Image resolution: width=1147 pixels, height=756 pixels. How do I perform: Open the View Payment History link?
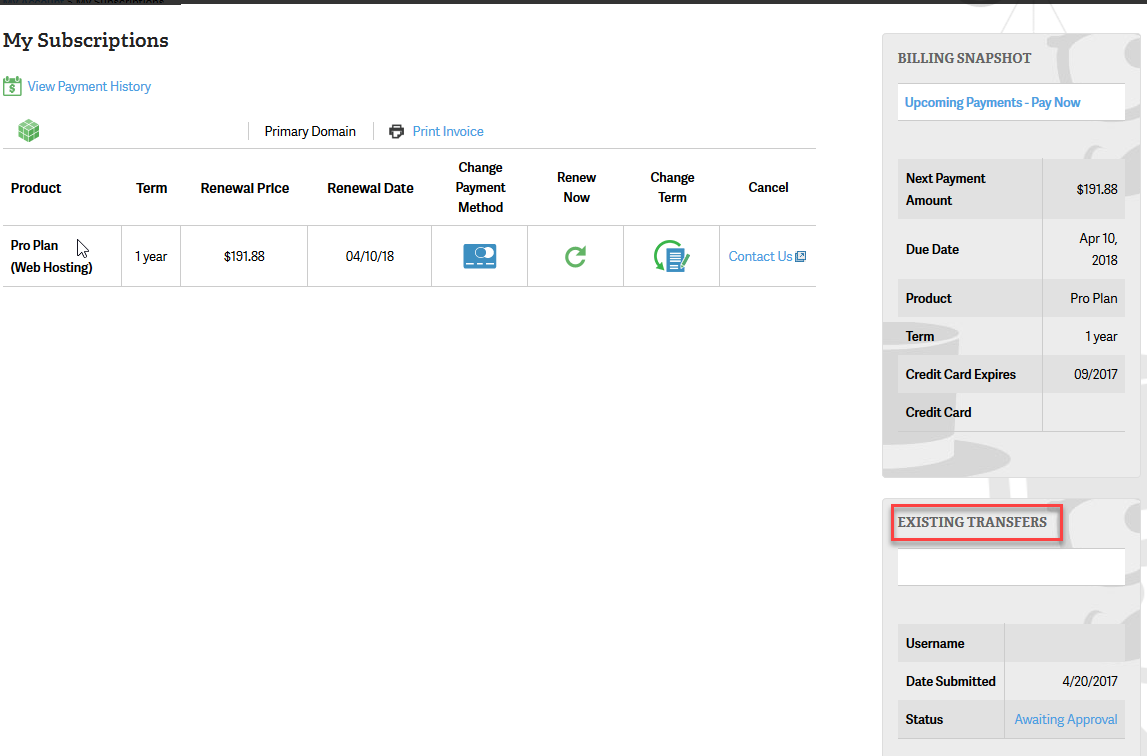click(x=89, y=86)
